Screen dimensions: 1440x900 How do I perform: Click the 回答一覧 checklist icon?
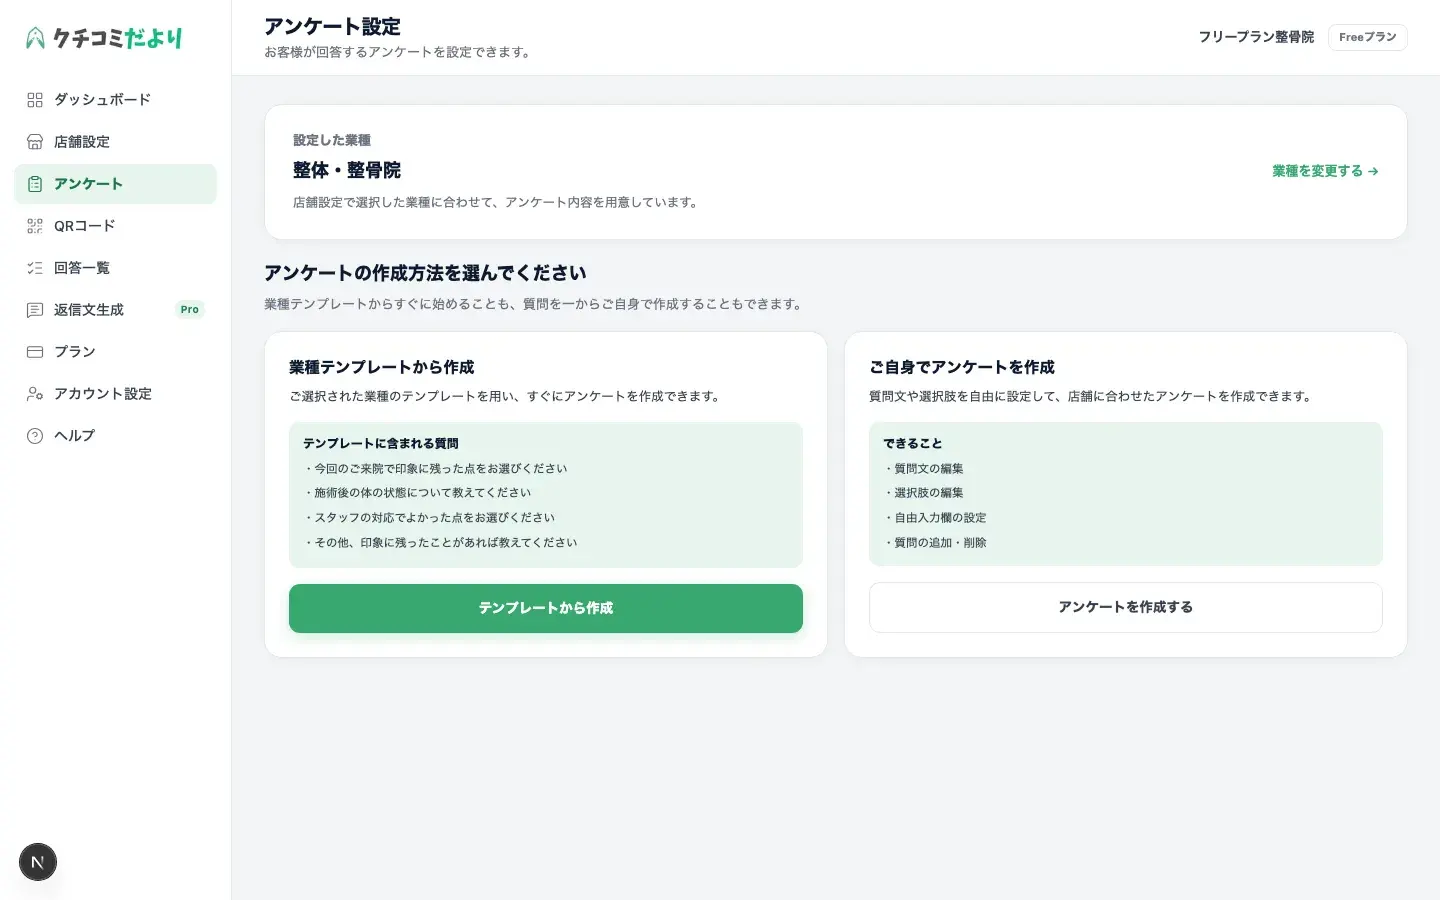tap(35, 268)
